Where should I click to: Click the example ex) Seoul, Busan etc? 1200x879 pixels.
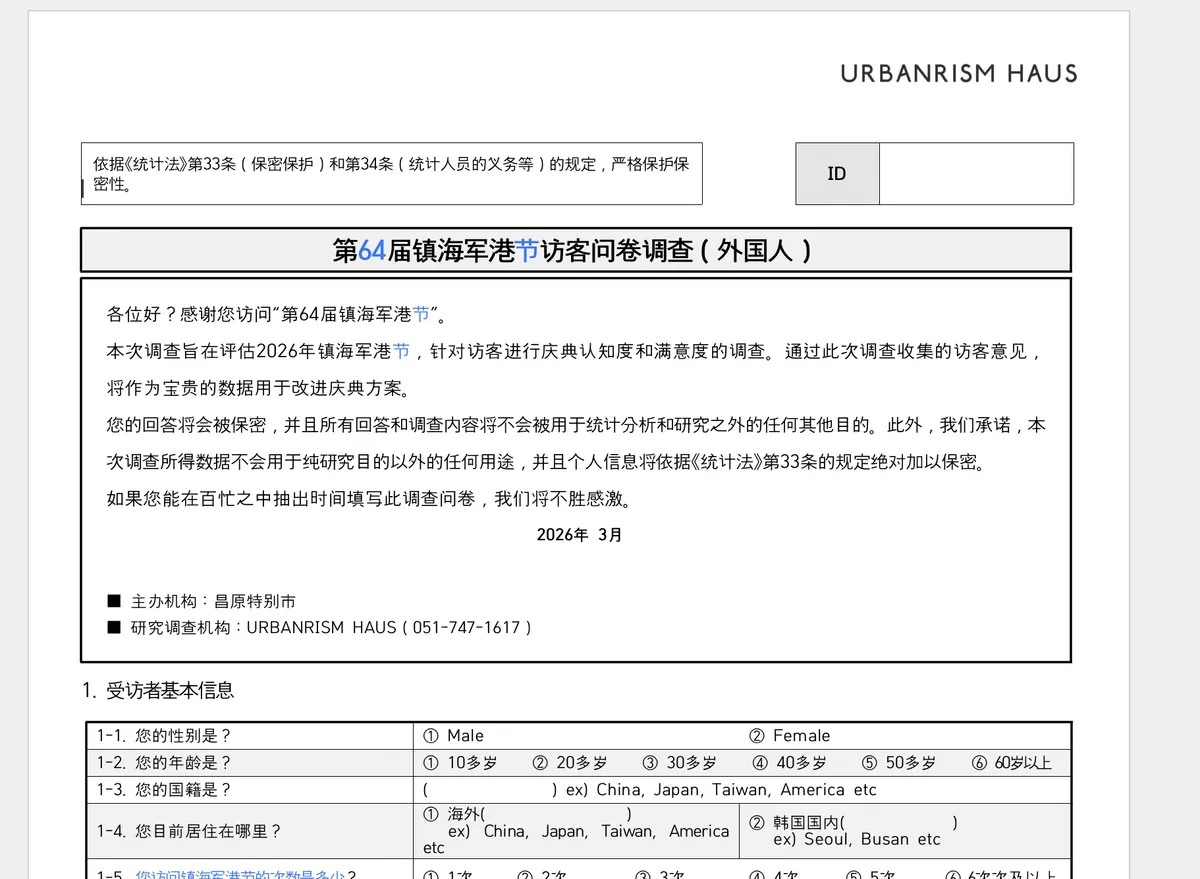(x=857, y=839)
